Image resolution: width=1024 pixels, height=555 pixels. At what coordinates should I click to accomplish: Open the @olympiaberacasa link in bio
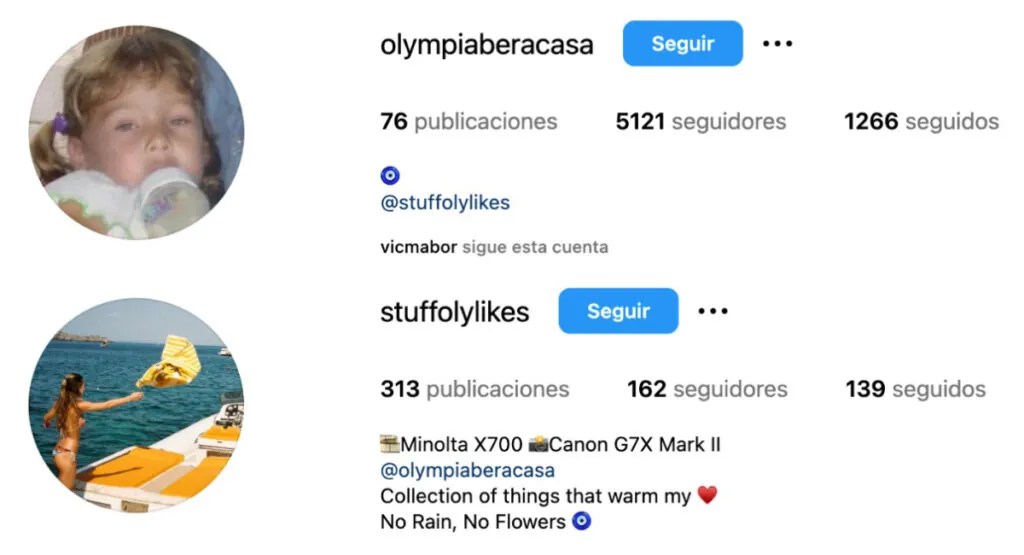pos(468,470)
